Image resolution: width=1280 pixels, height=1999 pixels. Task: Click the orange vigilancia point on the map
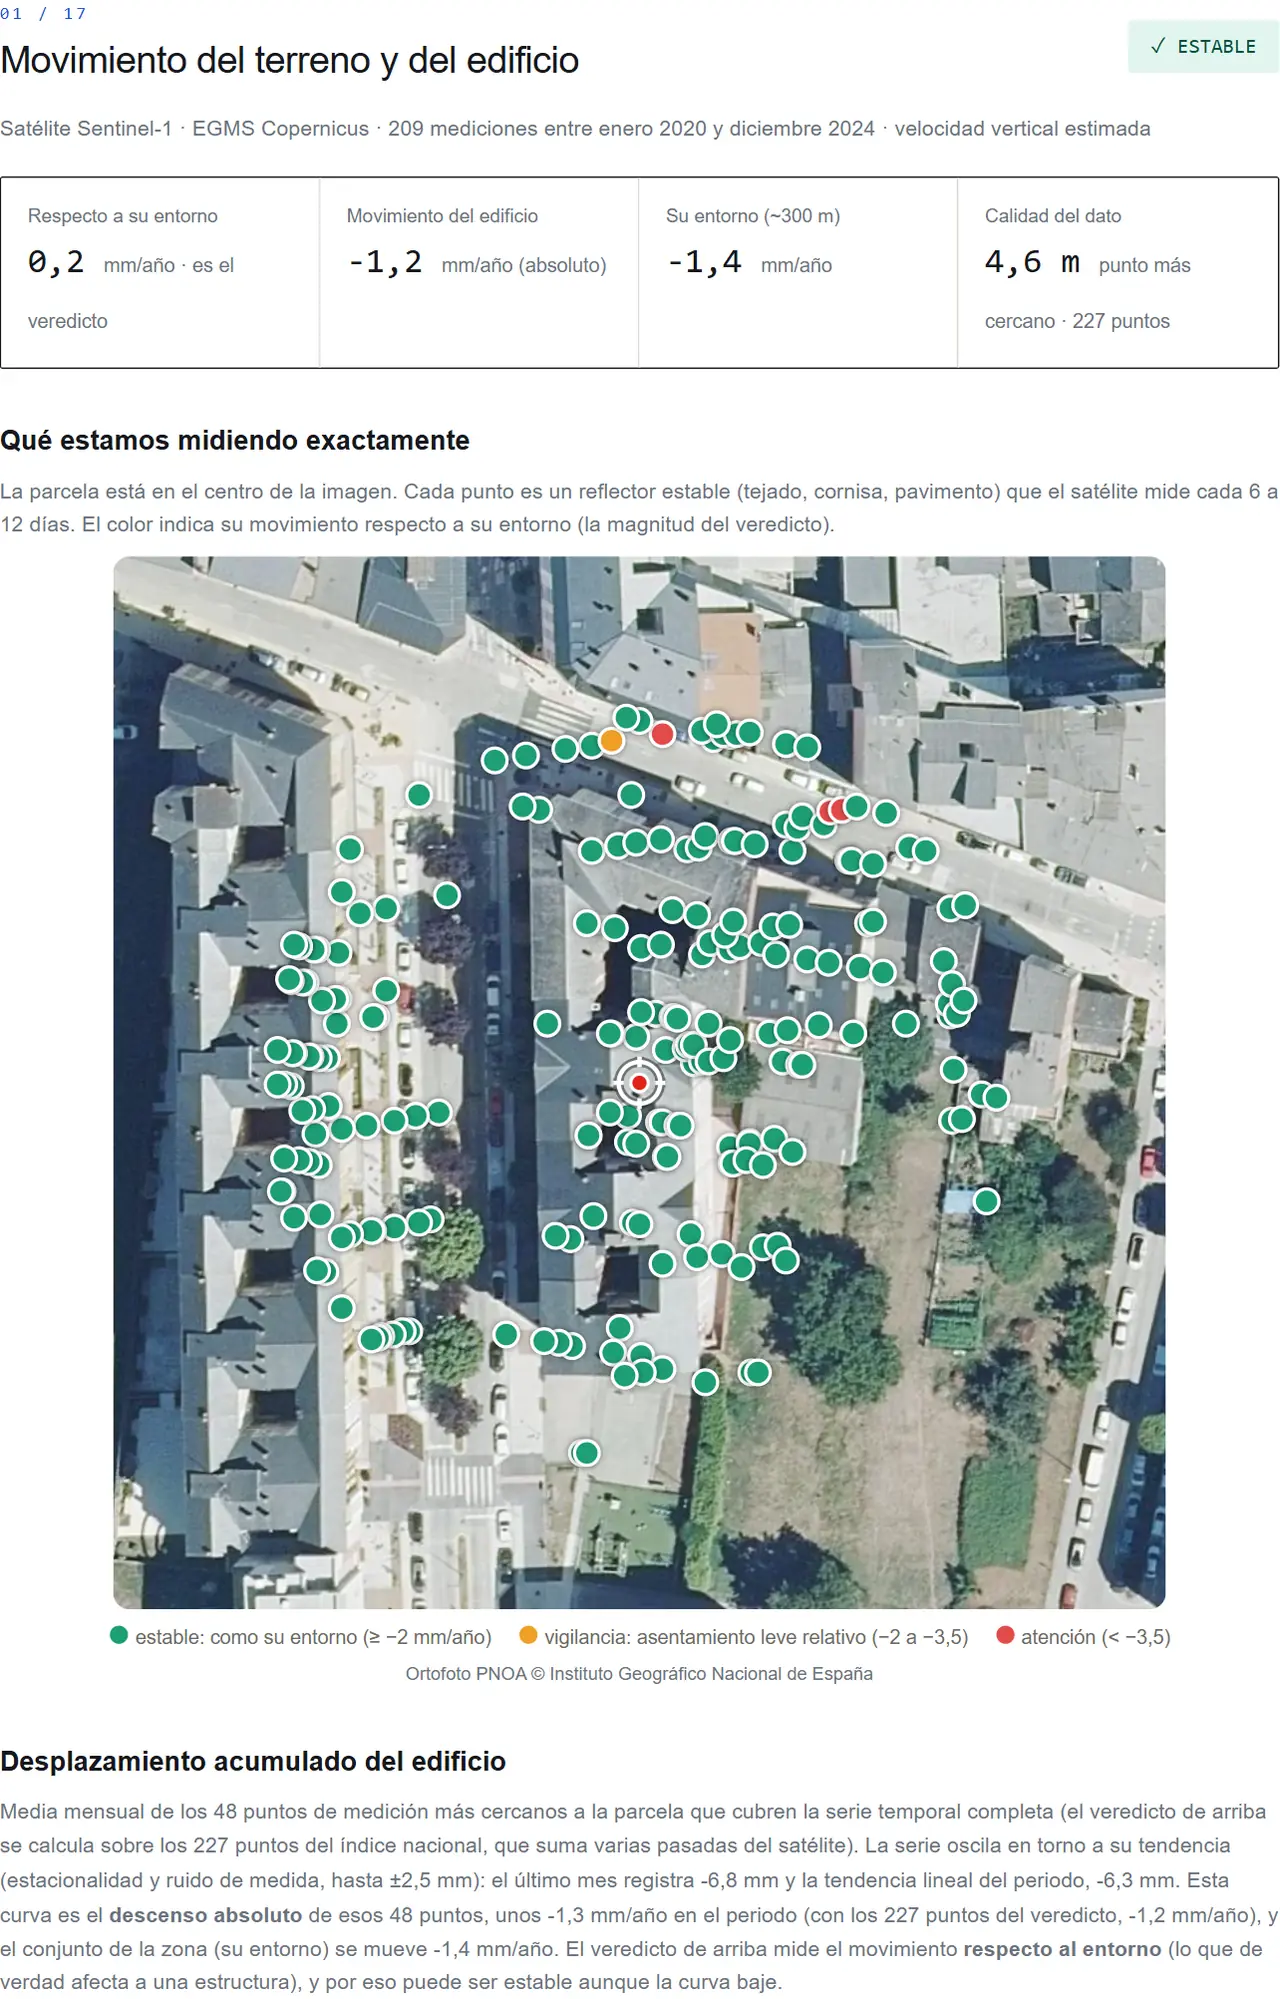pos(611,741)
